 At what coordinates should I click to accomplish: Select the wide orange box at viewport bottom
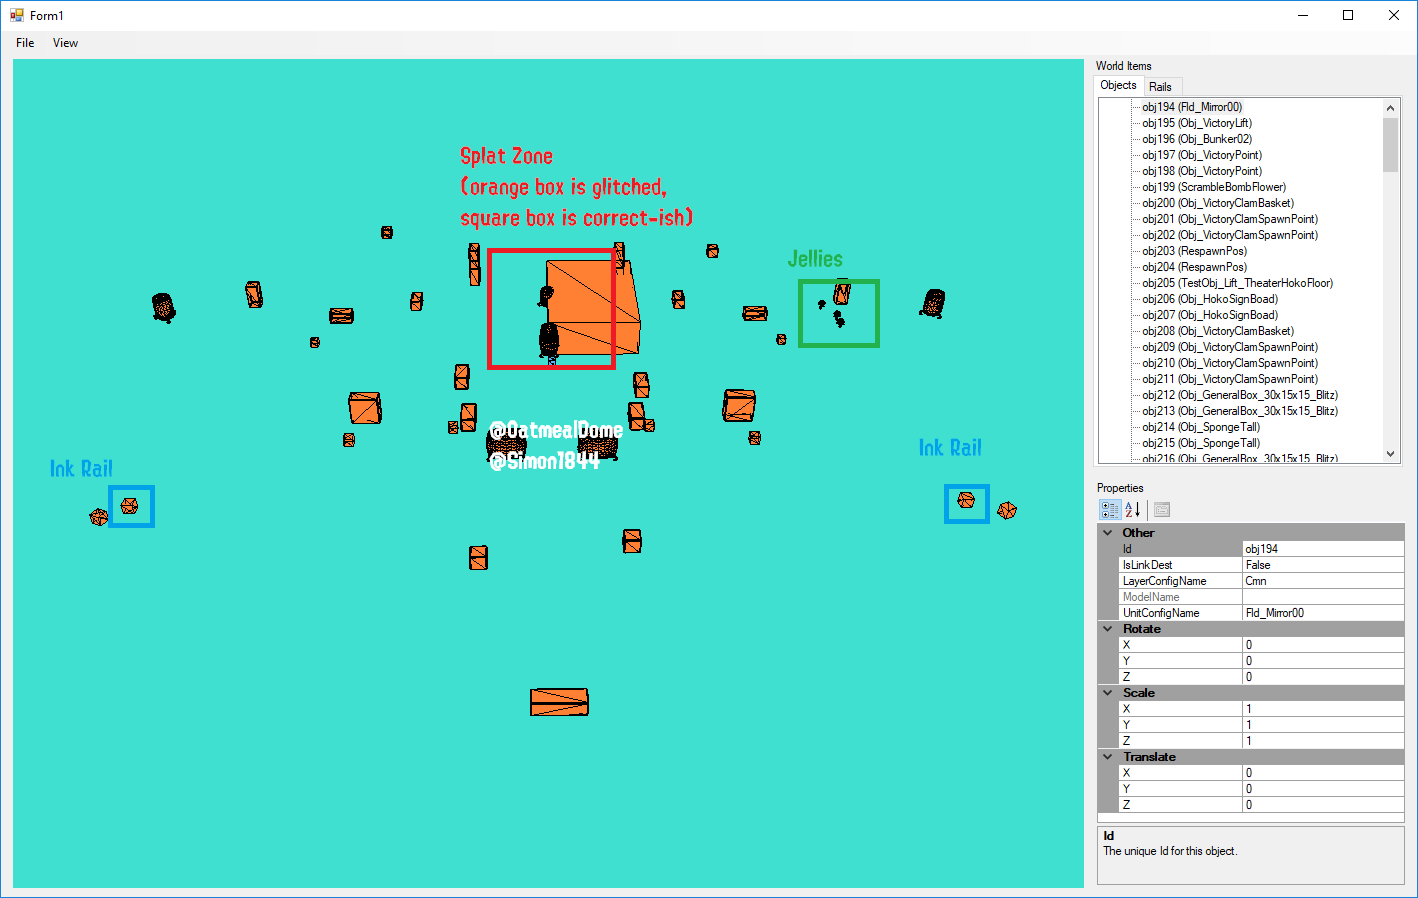click(559, 702)
